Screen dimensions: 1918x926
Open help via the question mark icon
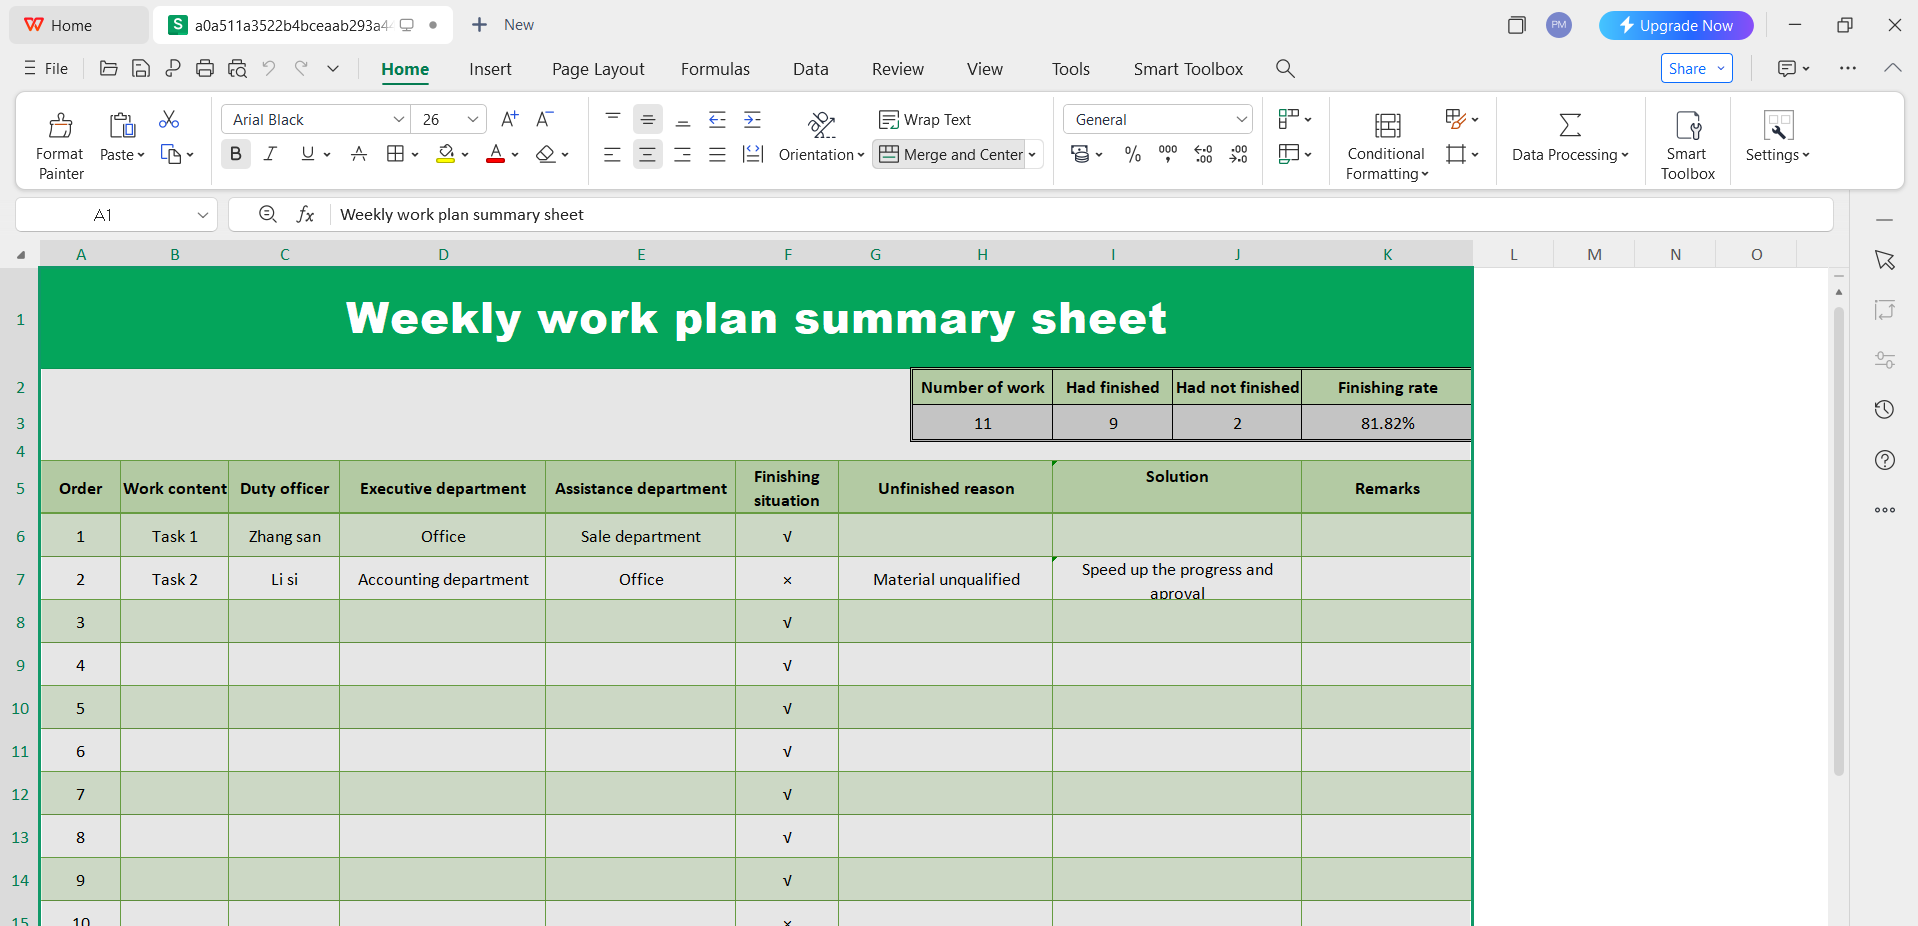click(1885, 460)
